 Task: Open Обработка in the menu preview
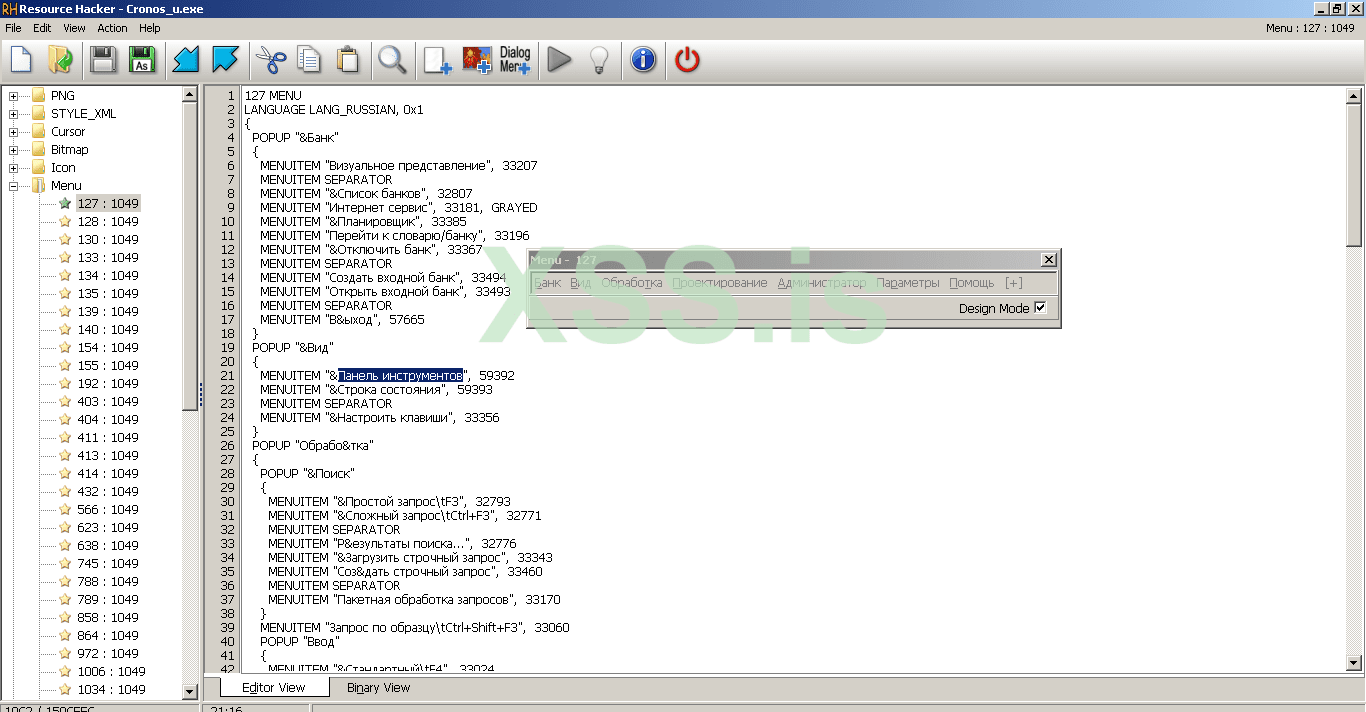[x=632, y=283]
